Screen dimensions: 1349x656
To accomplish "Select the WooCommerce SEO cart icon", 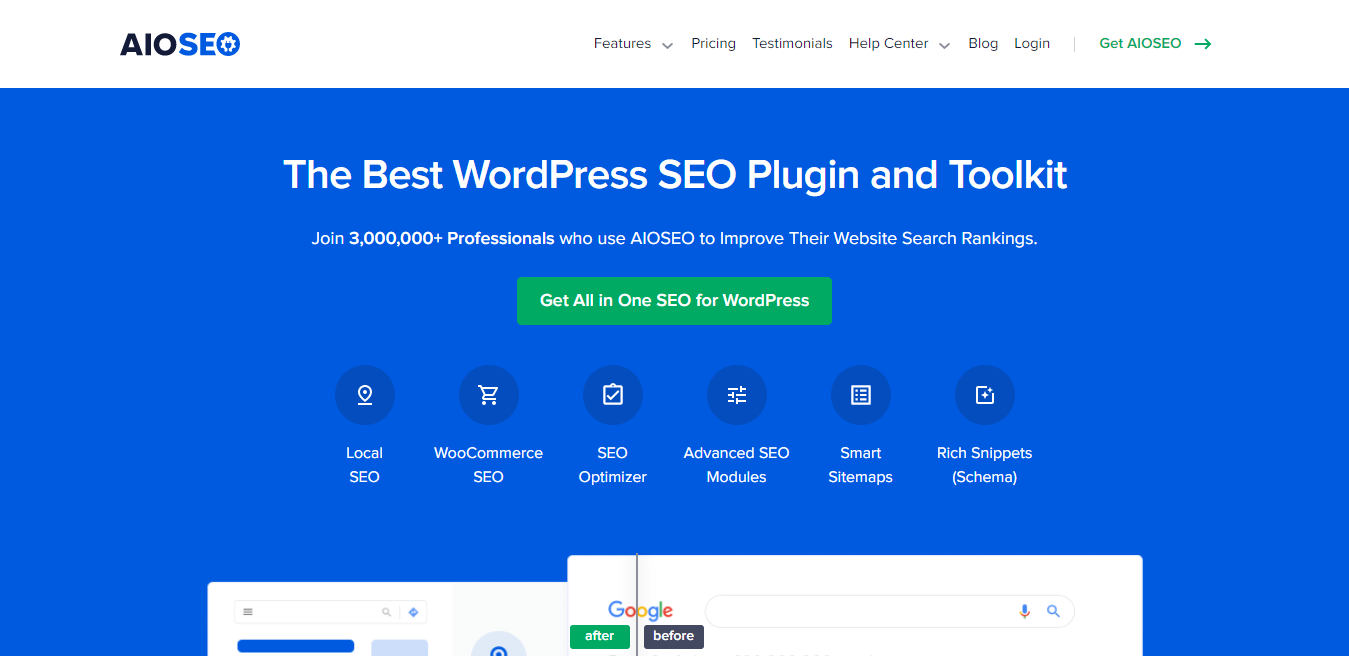I will [x=489, y=395].
